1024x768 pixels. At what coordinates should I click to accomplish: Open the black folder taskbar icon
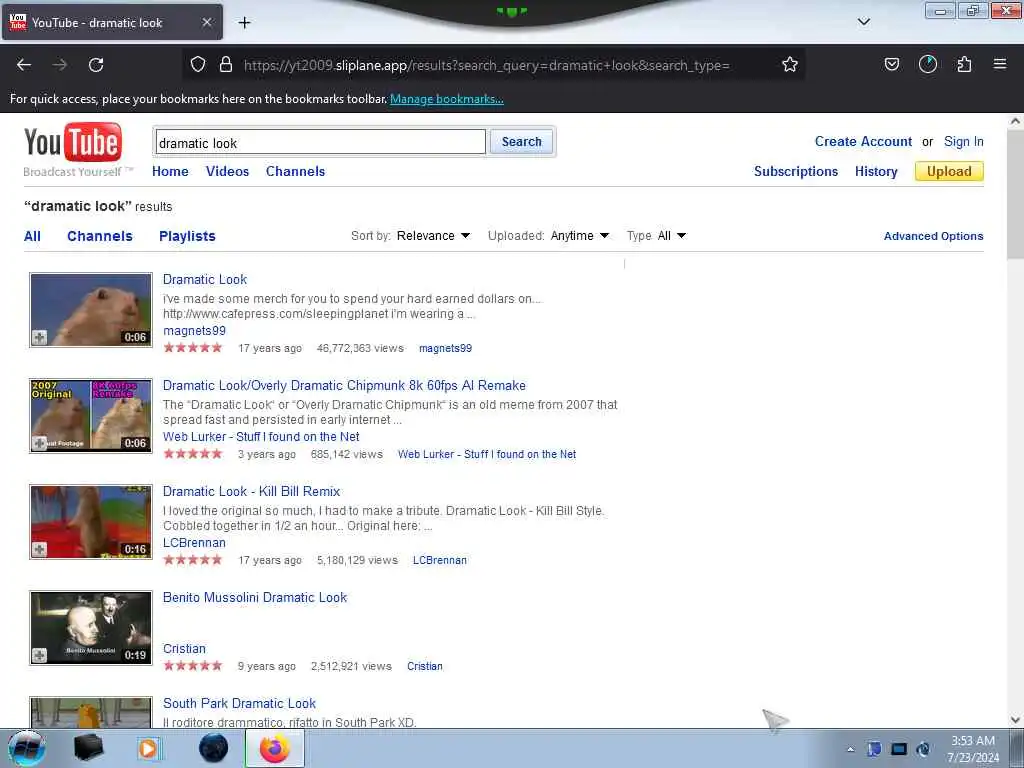point(88,748)
